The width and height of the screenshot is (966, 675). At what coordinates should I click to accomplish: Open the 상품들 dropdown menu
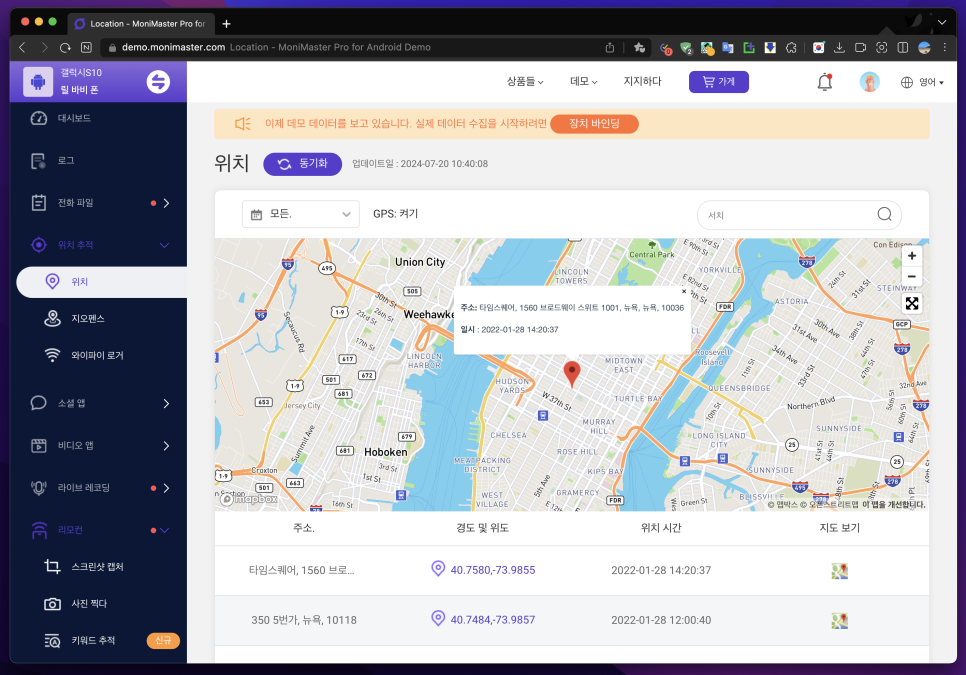(x=525, y=81)
